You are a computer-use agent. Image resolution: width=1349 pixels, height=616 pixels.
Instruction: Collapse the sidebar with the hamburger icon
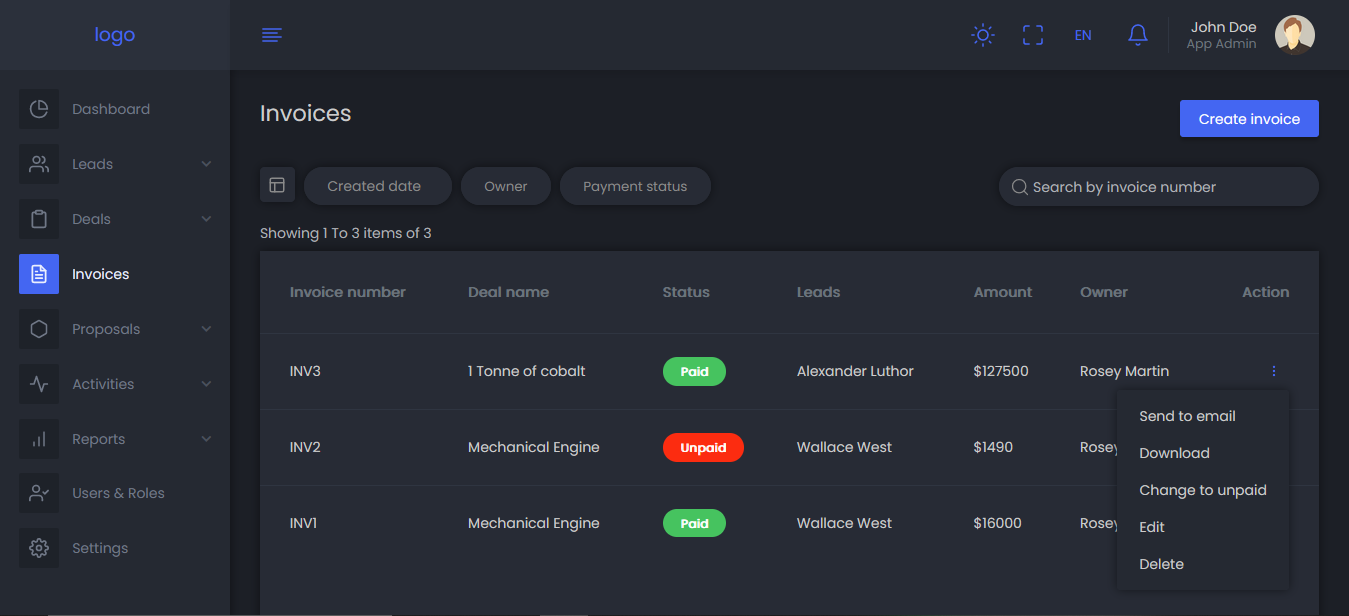click(271, 35)
